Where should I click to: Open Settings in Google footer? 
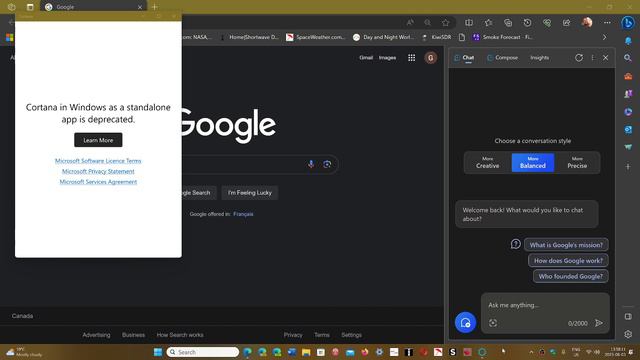pyautogui.click(x=351, y=335)
